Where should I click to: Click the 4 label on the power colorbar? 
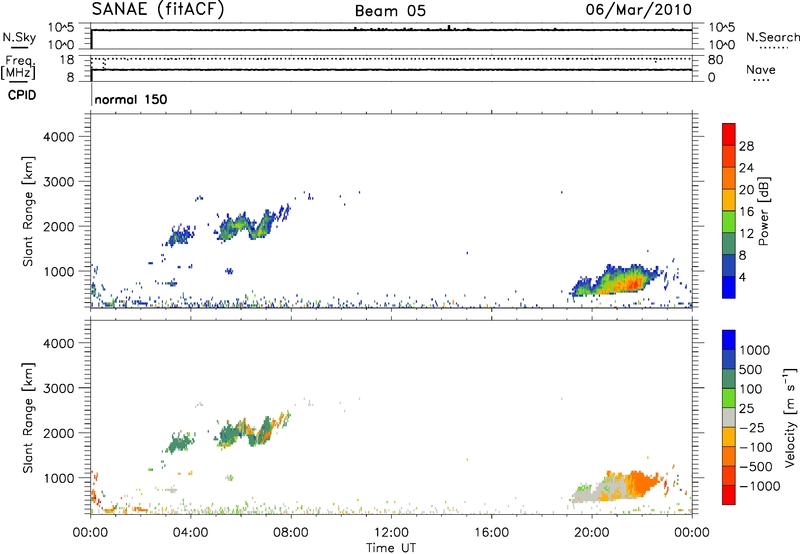(742, 277)
